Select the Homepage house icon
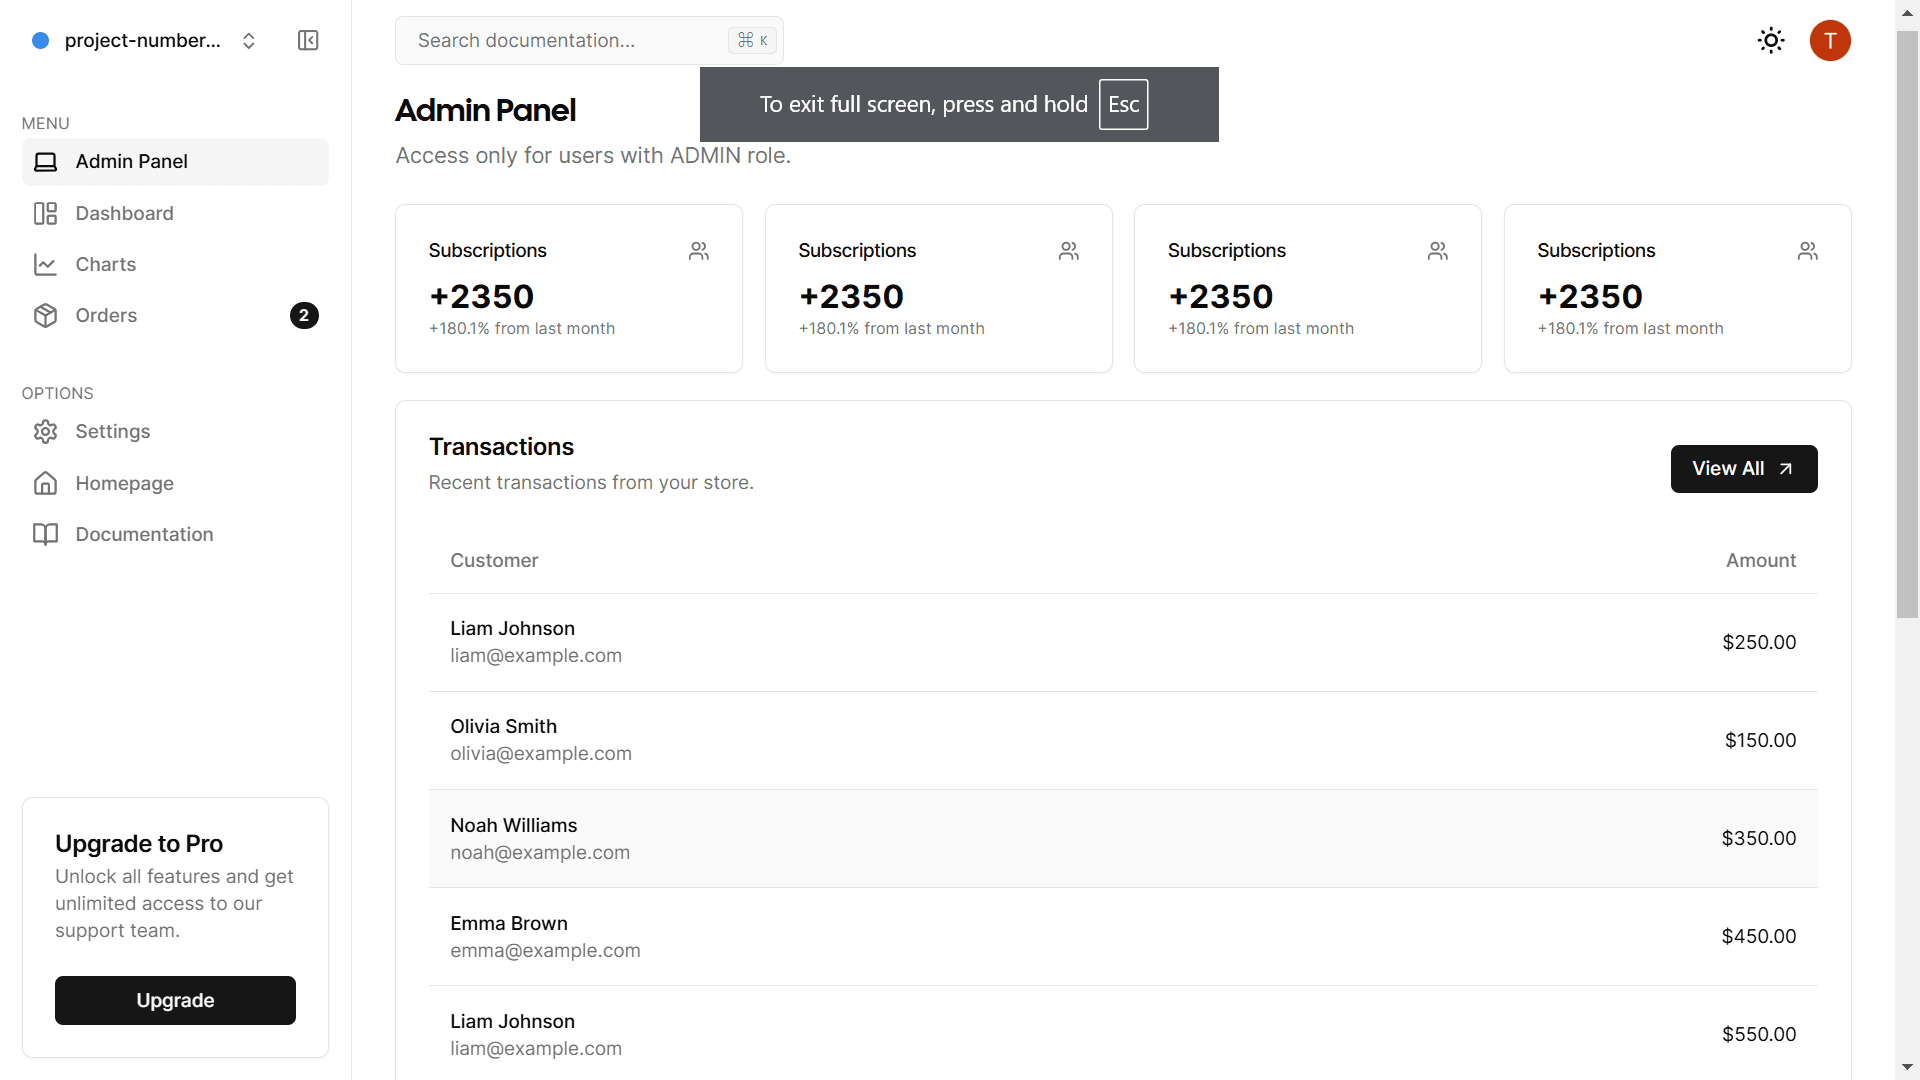Image resolution: width=1920 pixels, height=1080 pixels. (45, 483)
